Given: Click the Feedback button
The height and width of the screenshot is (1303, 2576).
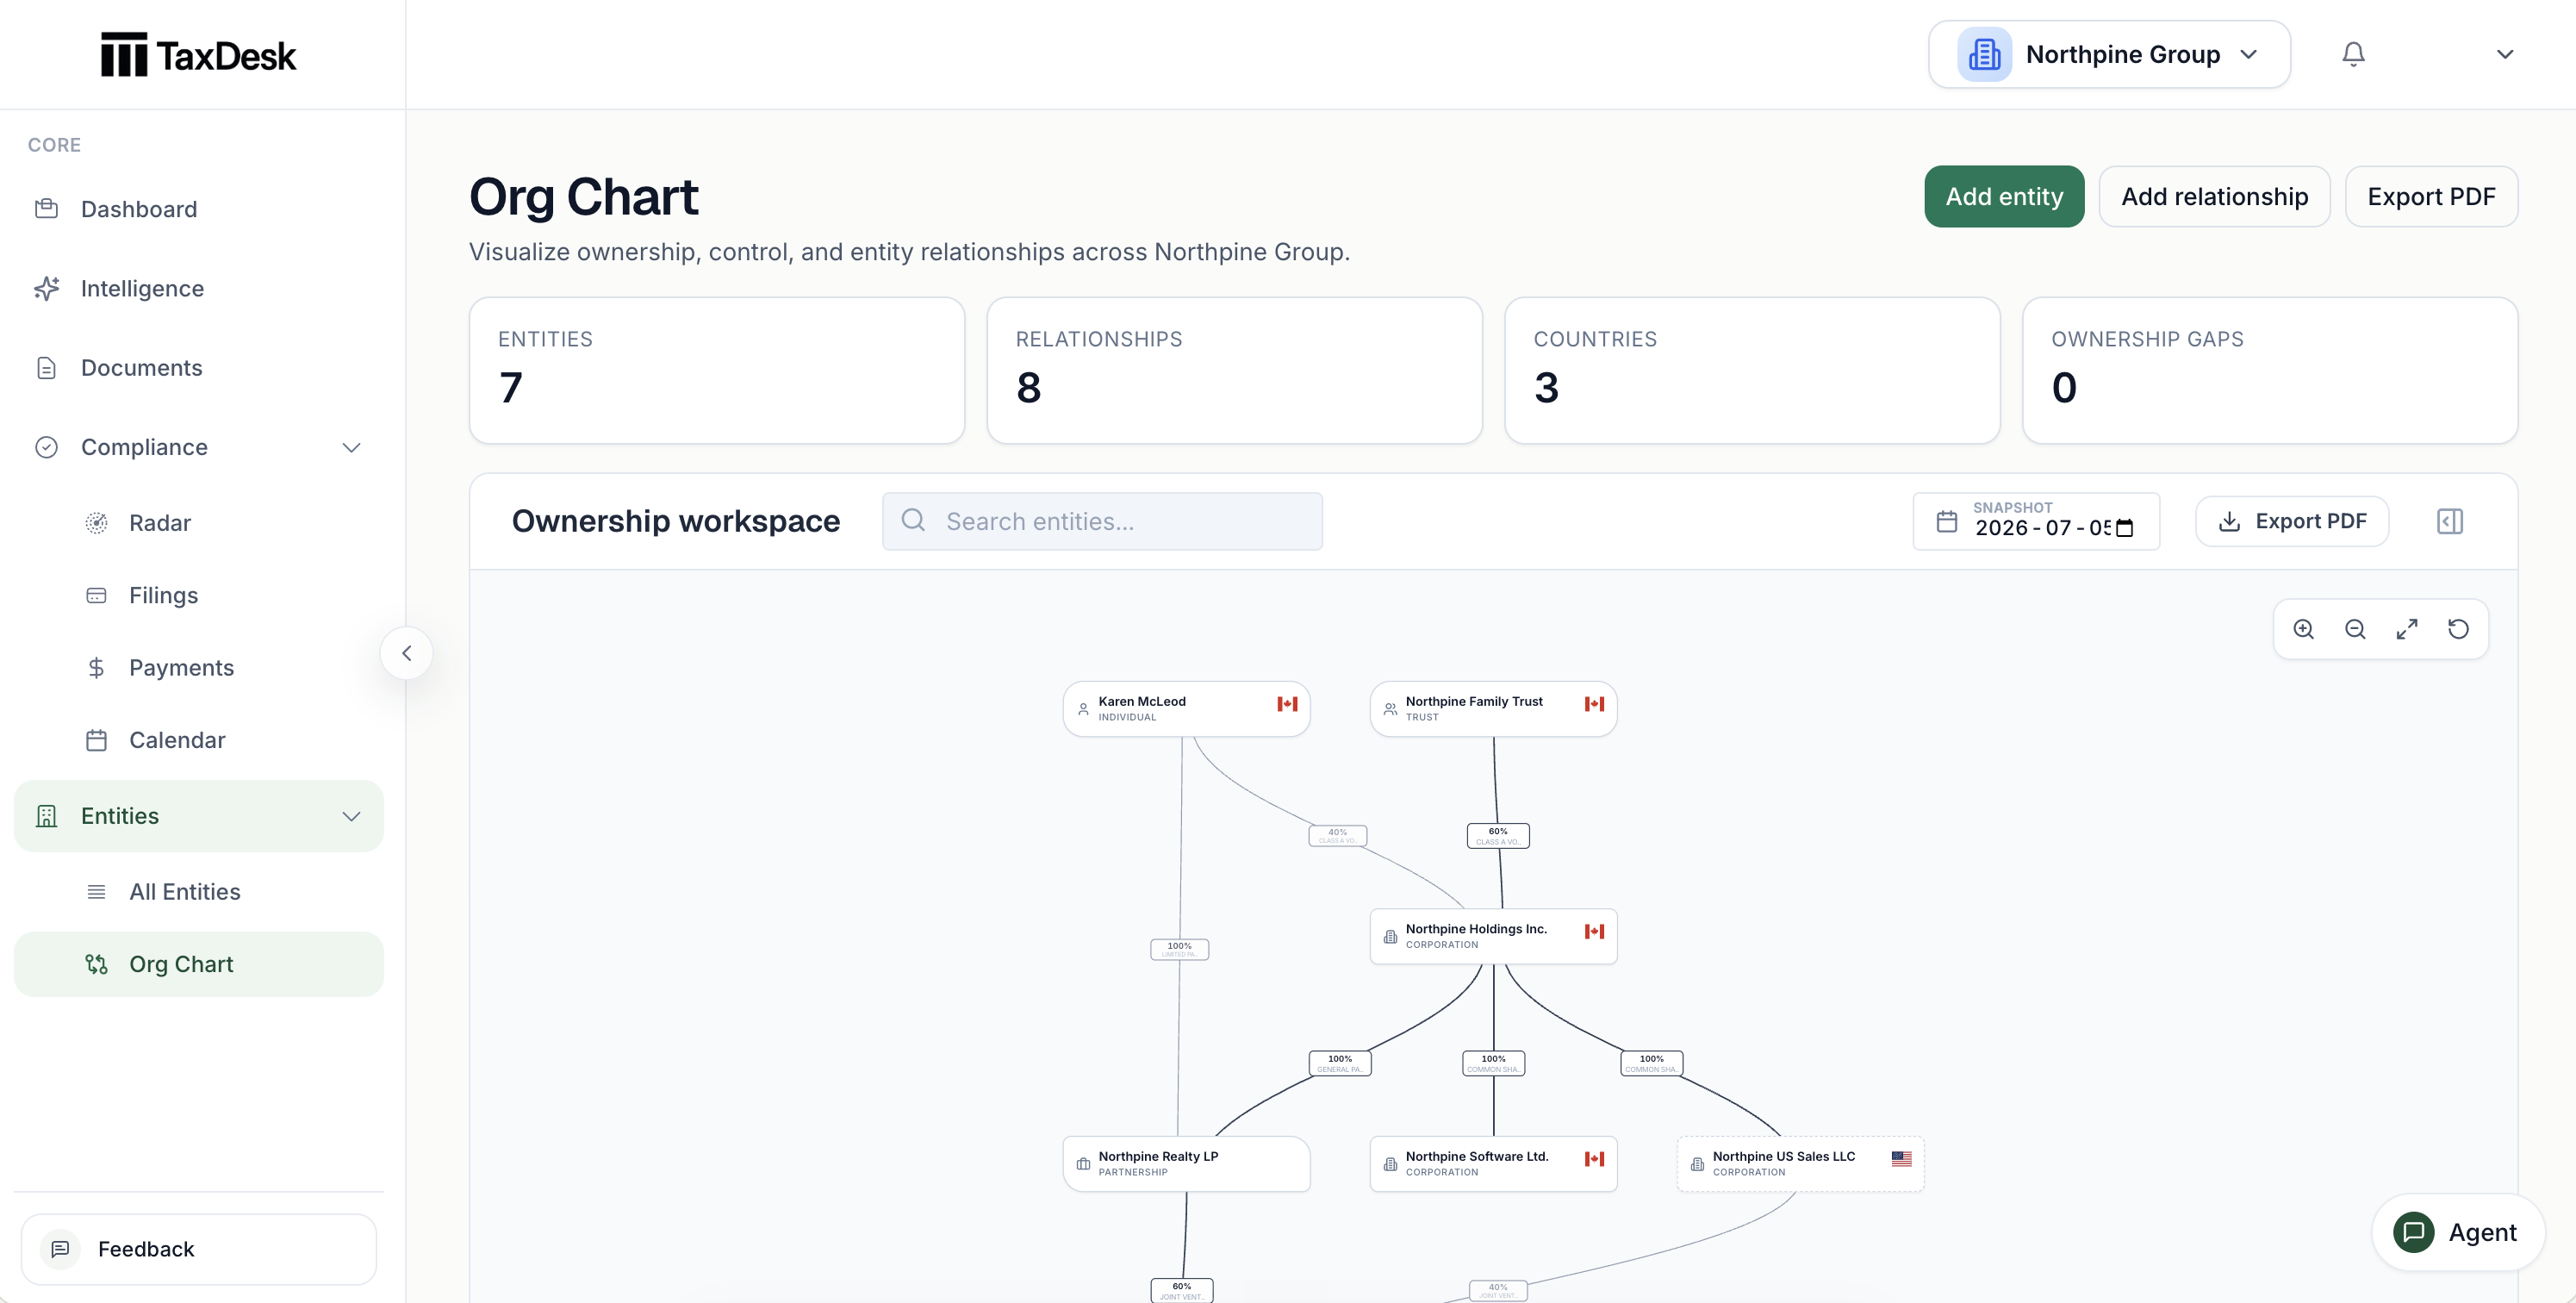Looking at the screenshot, I should click(199, 1249).
